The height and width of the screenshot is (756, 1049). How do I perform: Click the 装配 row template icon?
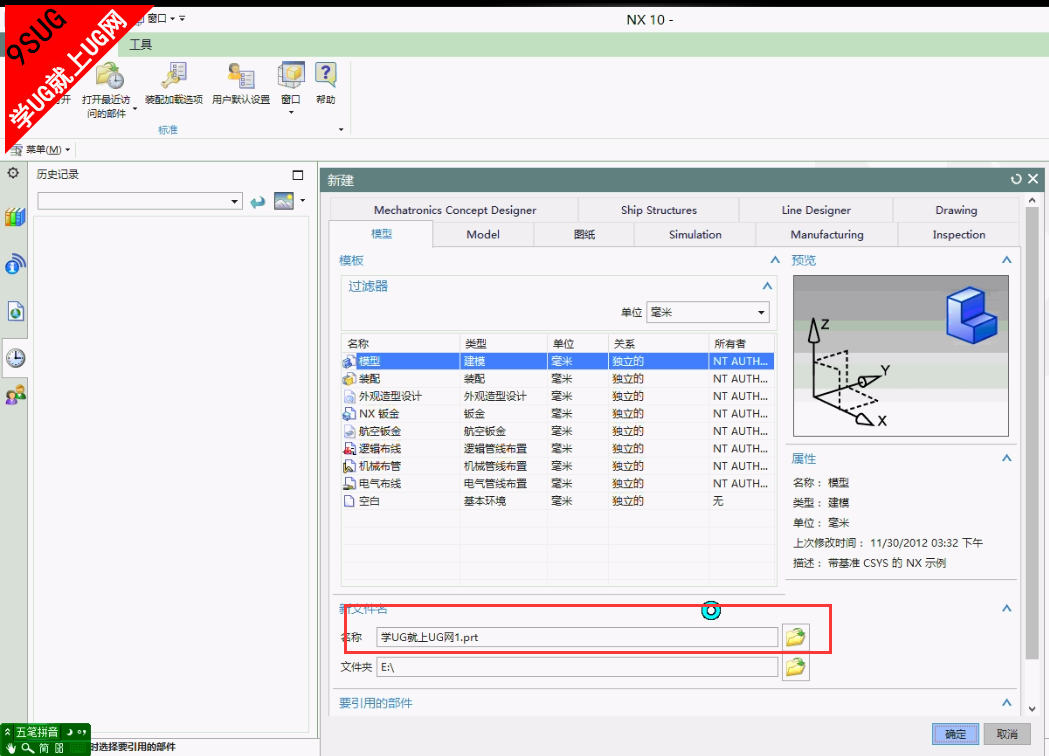pos(349,379)
